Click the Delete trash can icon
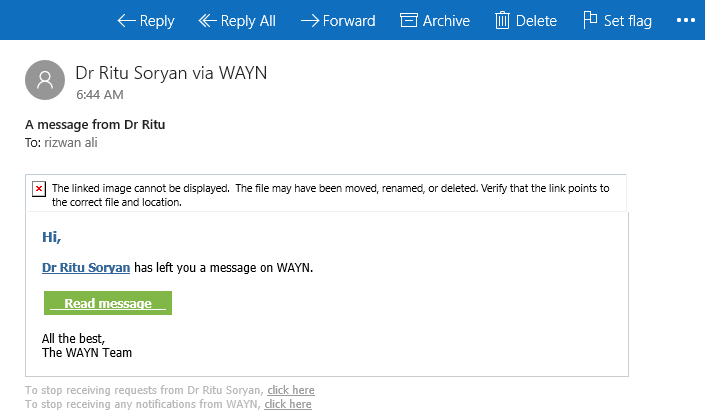The image size is (705, 415). (502, 20)
